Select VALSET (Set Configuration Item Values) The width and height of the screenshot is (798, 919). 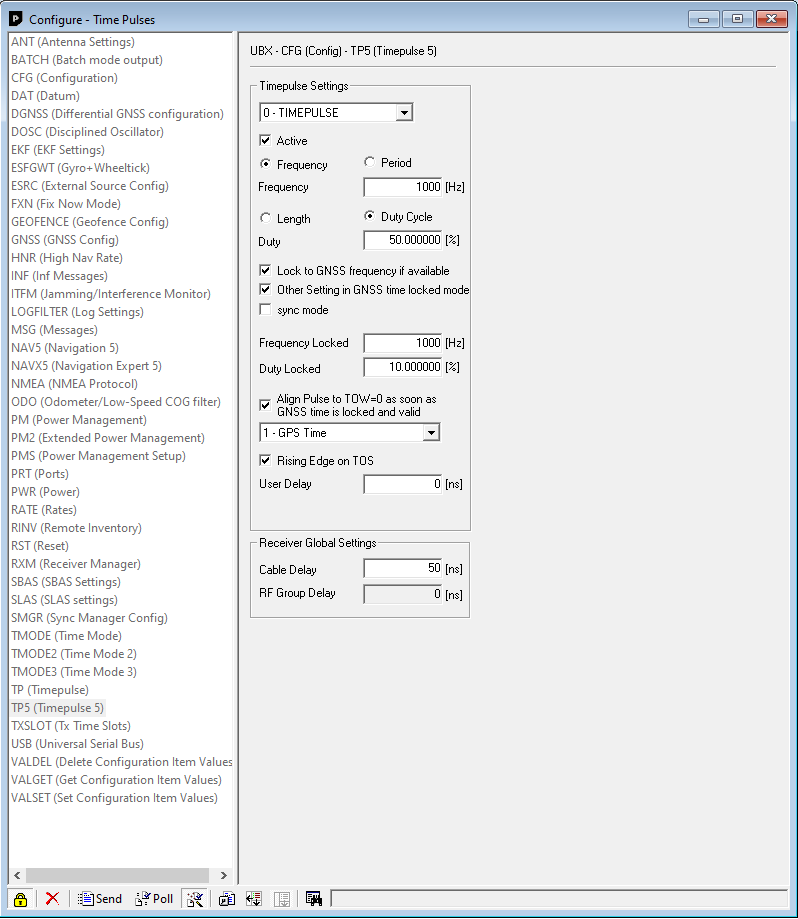[x=114, y=798]
